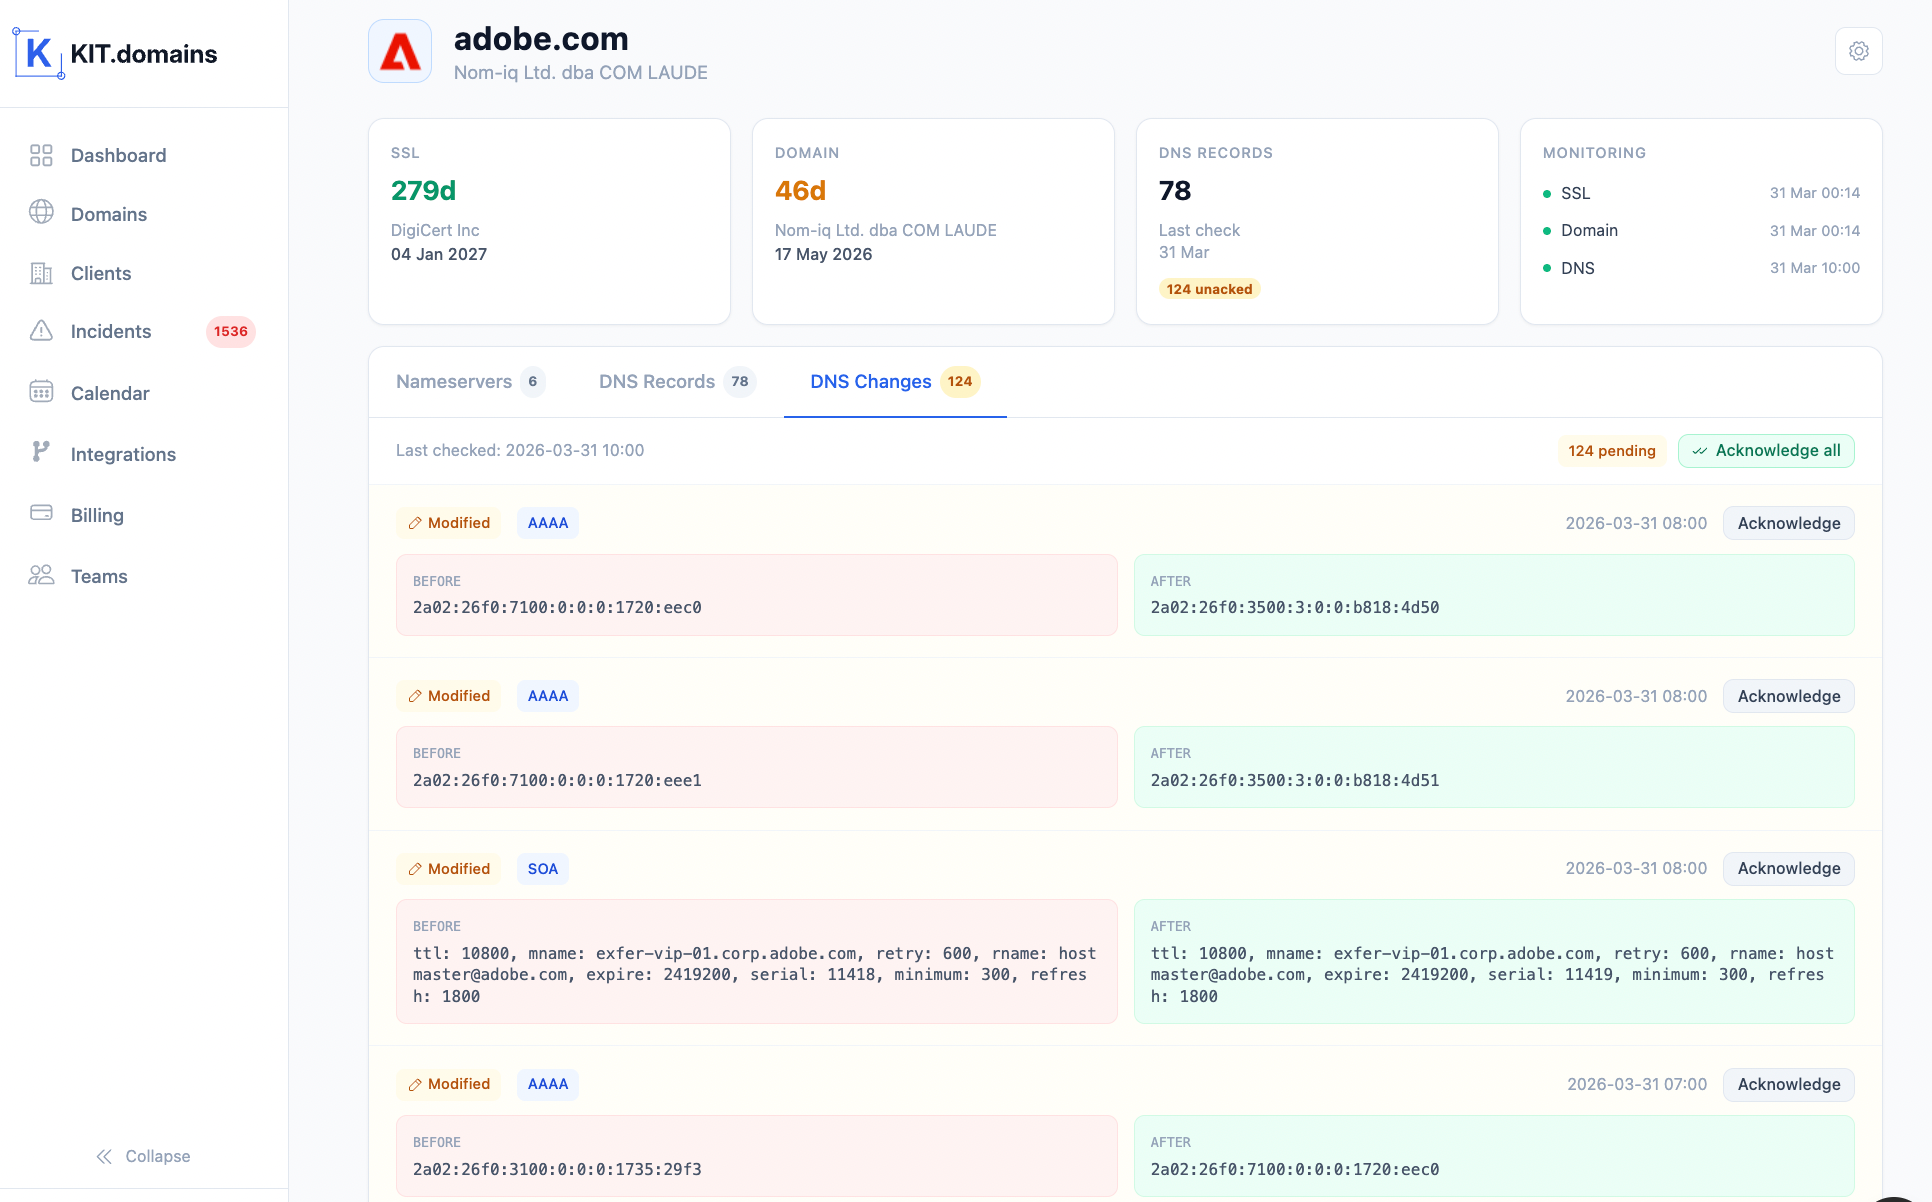Click the Teams people icon

[41, 575]
